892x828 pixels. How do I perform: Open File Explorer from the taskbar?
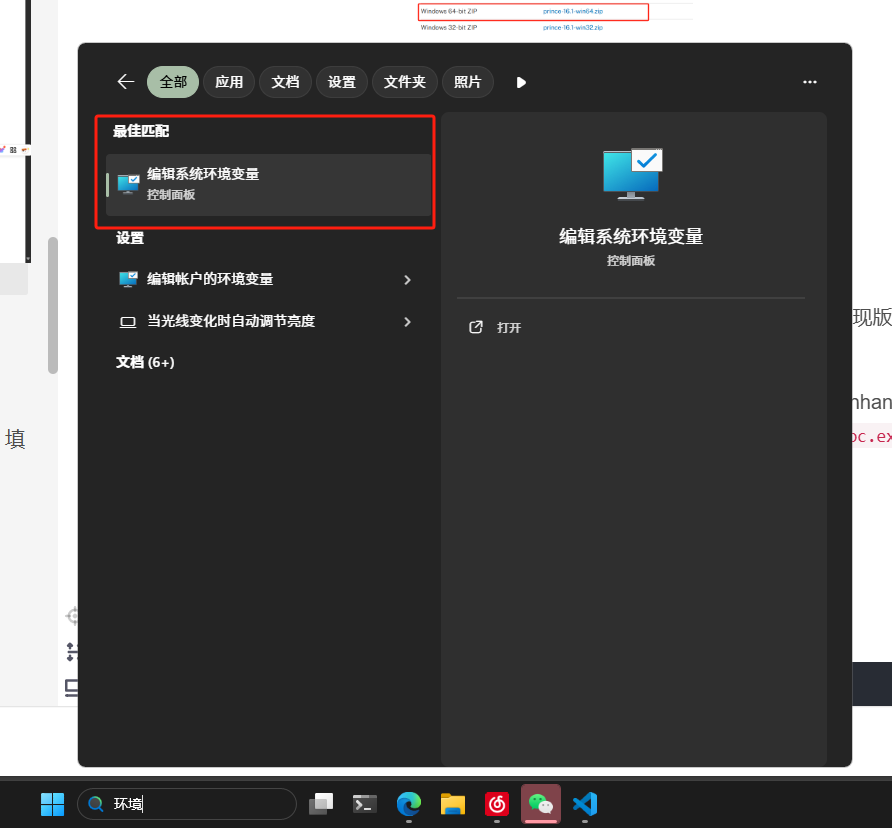pyautogui.click(x=452, y=804)
